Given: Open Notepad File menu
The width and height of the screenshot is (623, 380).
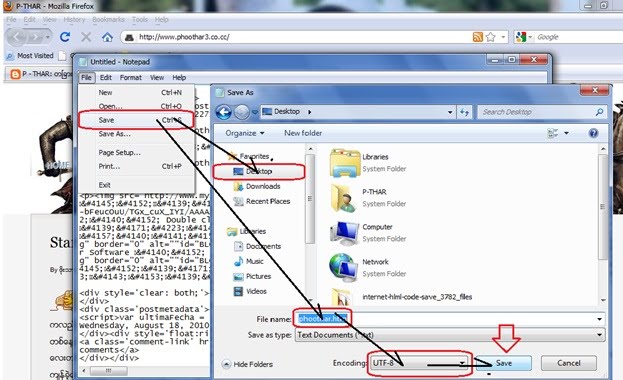Looking at the screenshot, I should click(x=86, y=78).
